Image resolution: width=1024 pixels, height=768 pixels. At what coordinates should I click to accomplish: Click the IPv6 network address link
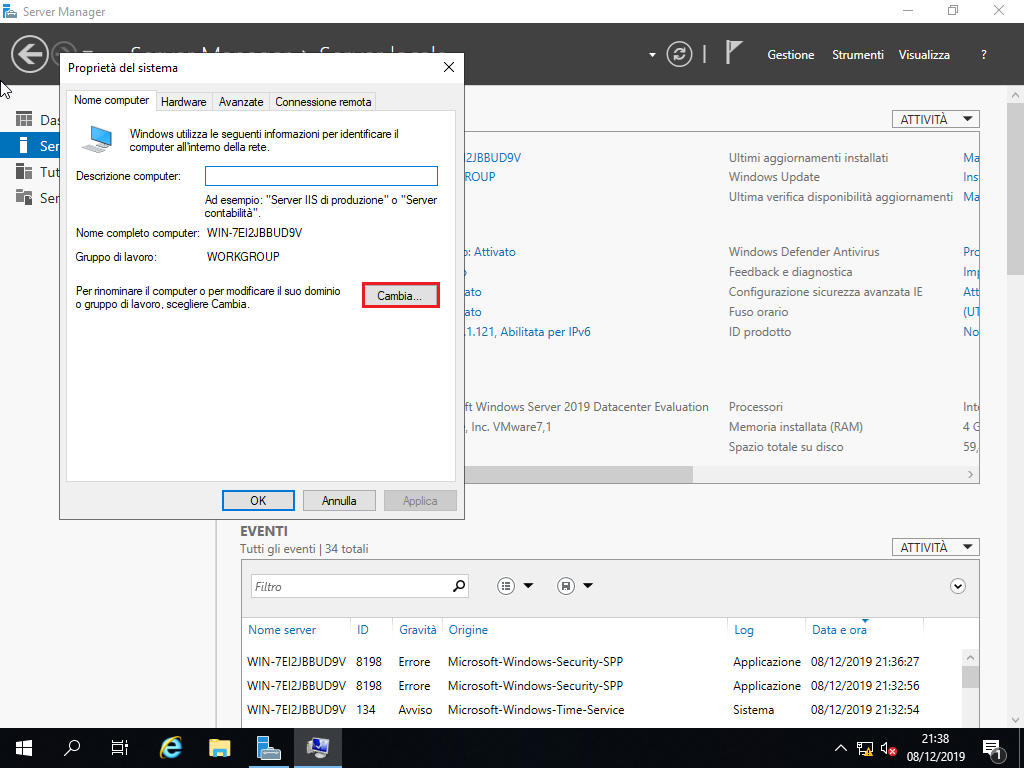[x=527, y=332]
